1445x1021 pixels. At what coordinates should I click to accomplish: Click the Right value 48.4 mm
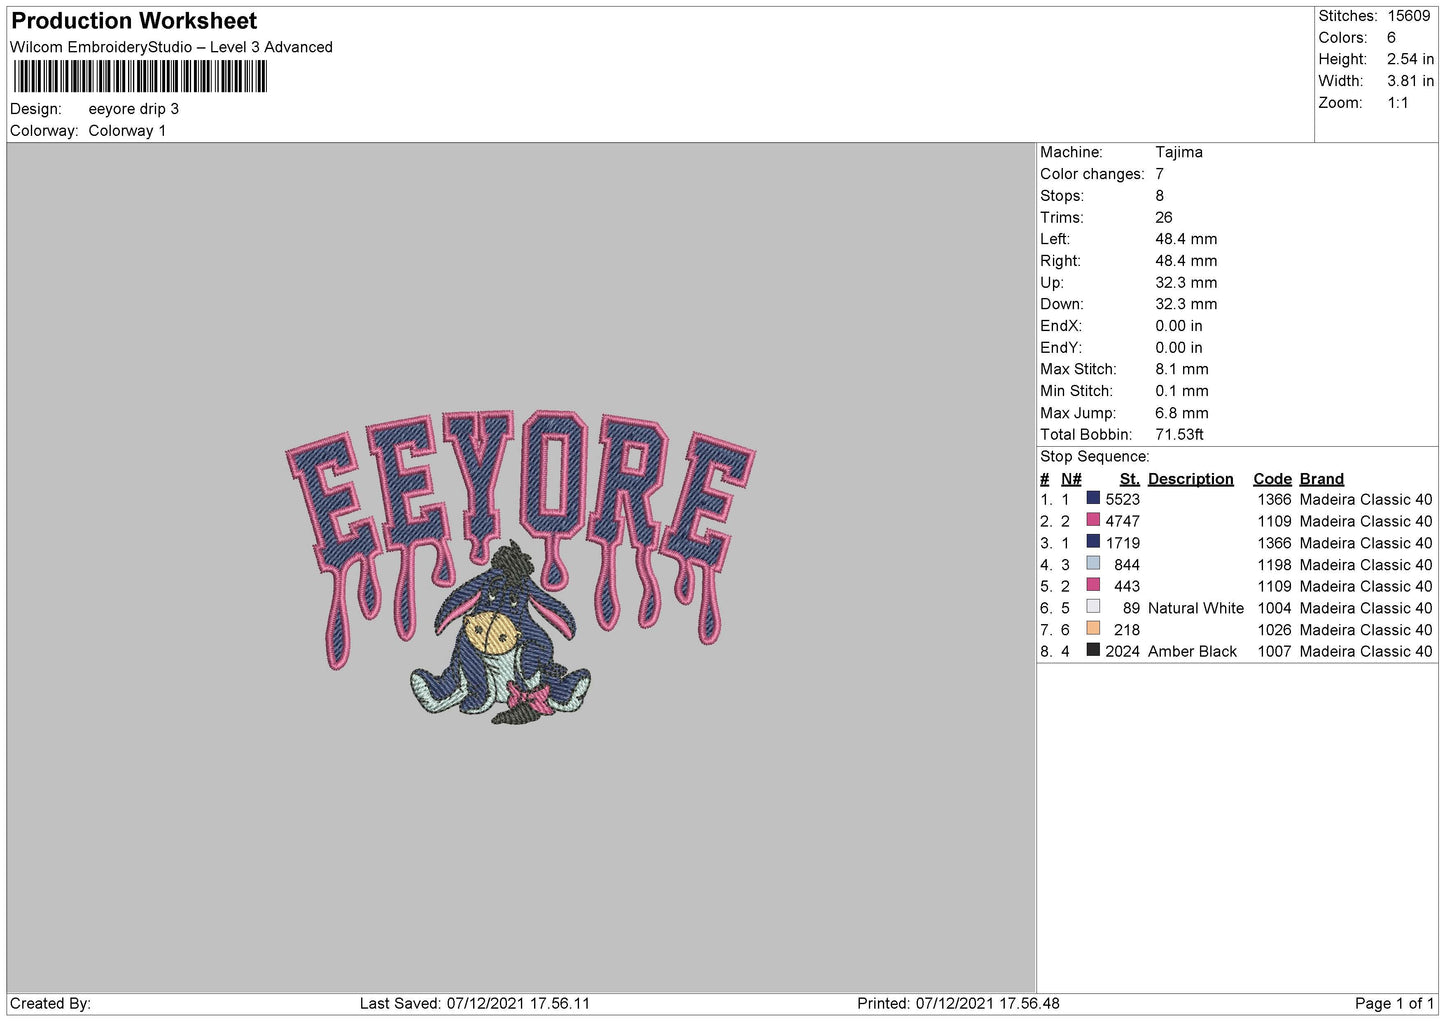tap(1186, 261)
